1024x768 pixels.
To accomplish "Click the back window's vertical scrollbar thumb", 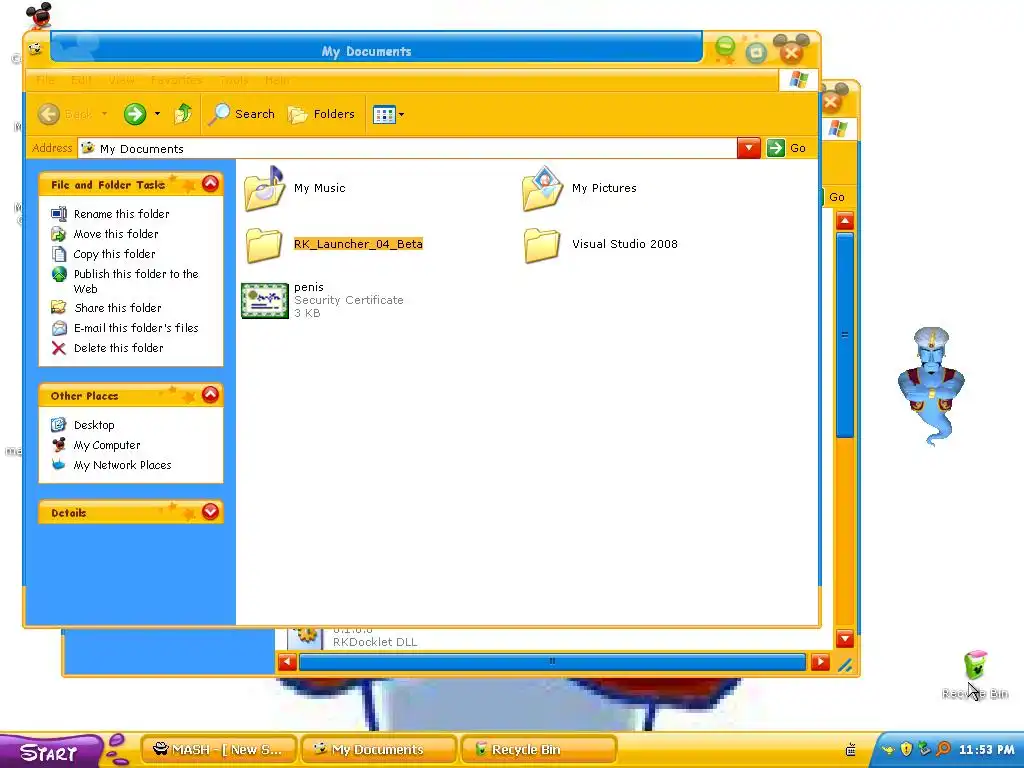I will [x=845, y=336].
